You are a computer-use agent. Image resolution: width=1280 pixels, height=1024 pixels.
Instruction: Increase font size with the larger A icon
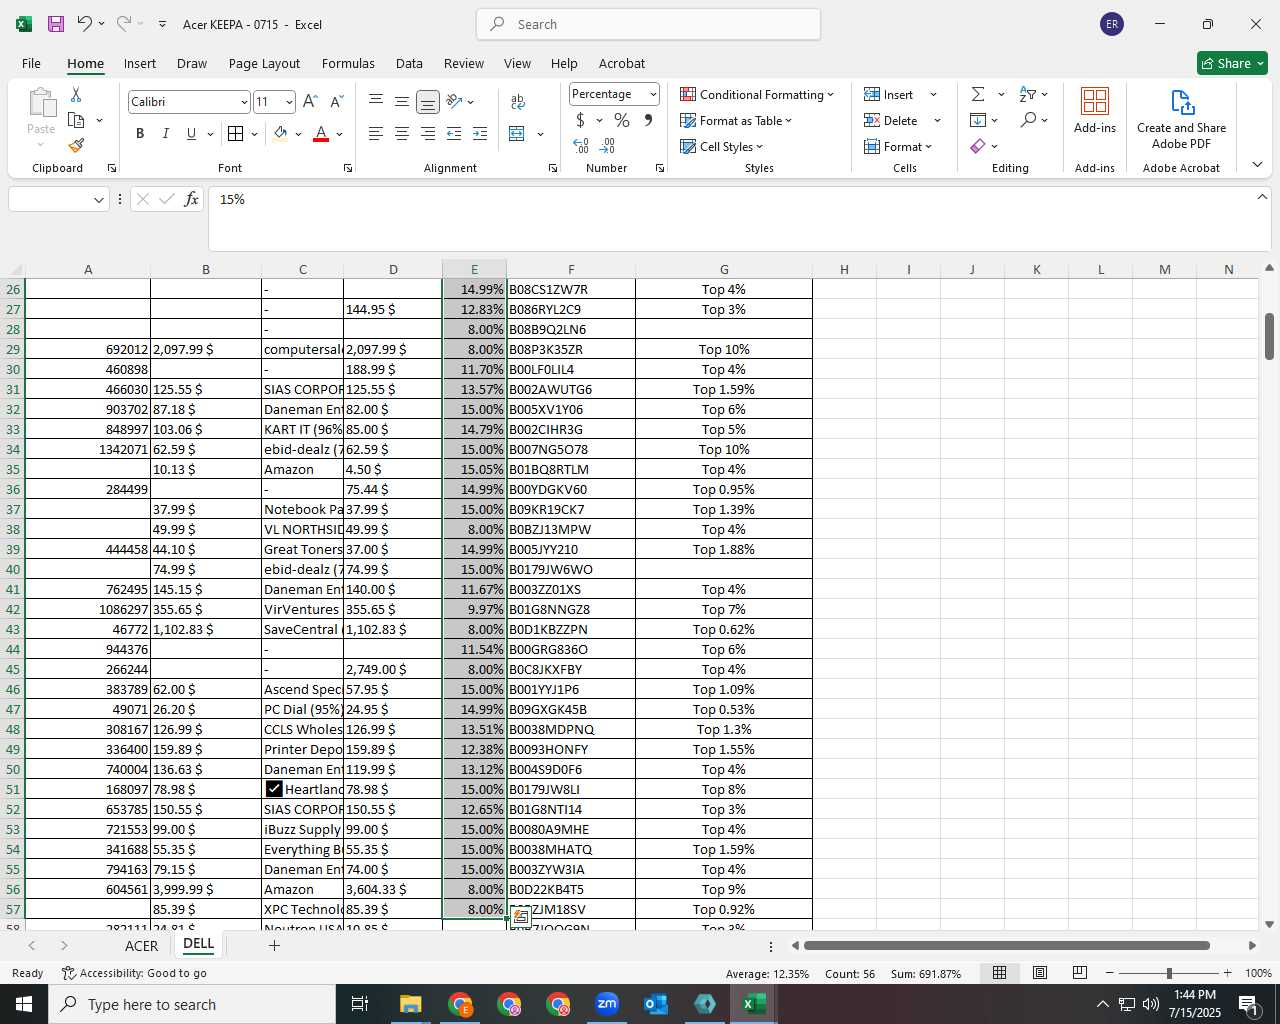click(x=310, y=101)
